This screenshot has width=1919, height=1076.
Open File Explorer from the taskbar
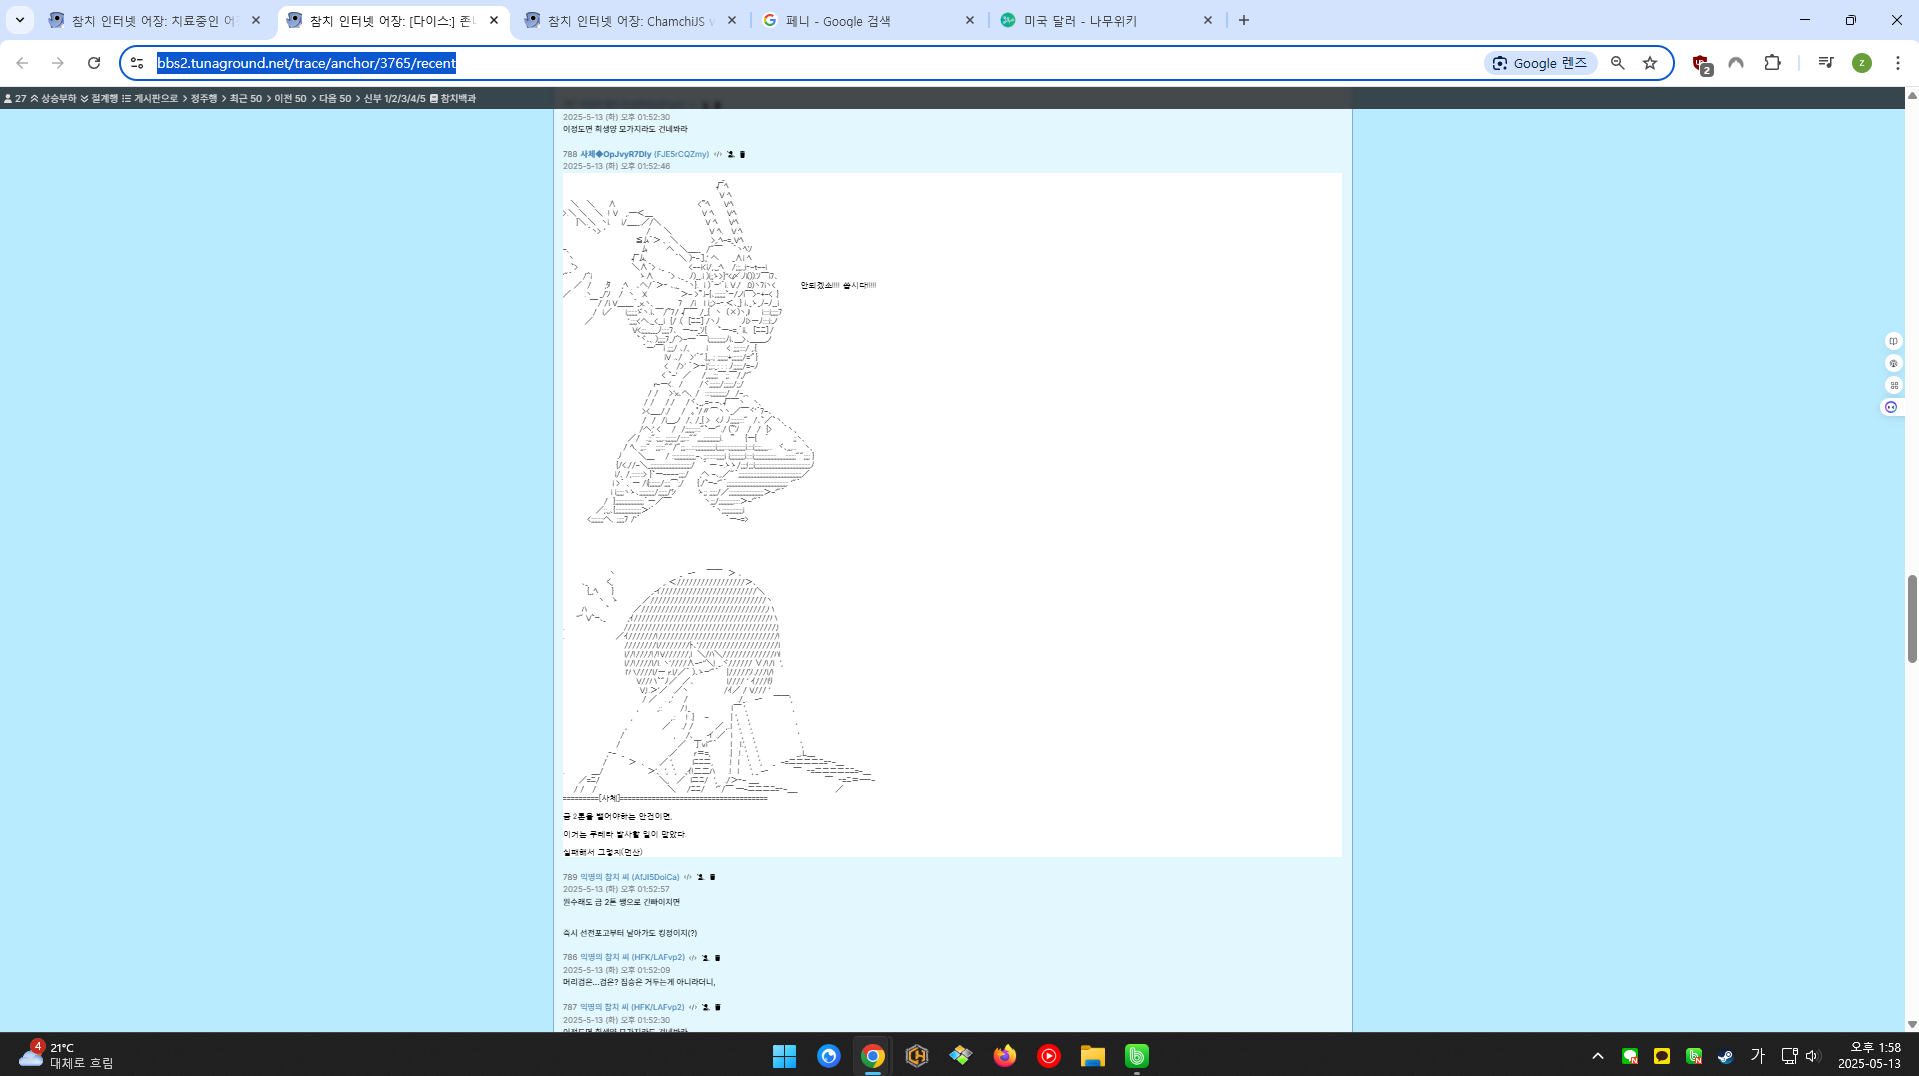coord(1092,1056)
